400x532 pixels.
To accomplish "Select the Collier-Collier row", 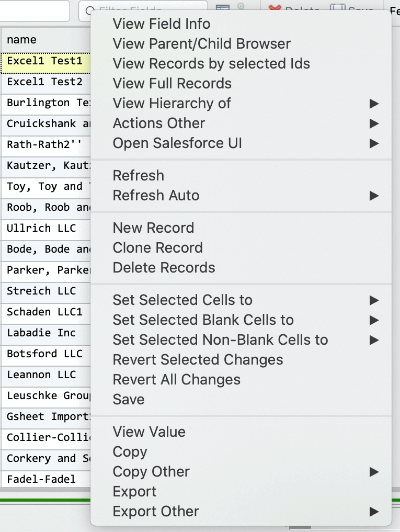I will (46, 439).
